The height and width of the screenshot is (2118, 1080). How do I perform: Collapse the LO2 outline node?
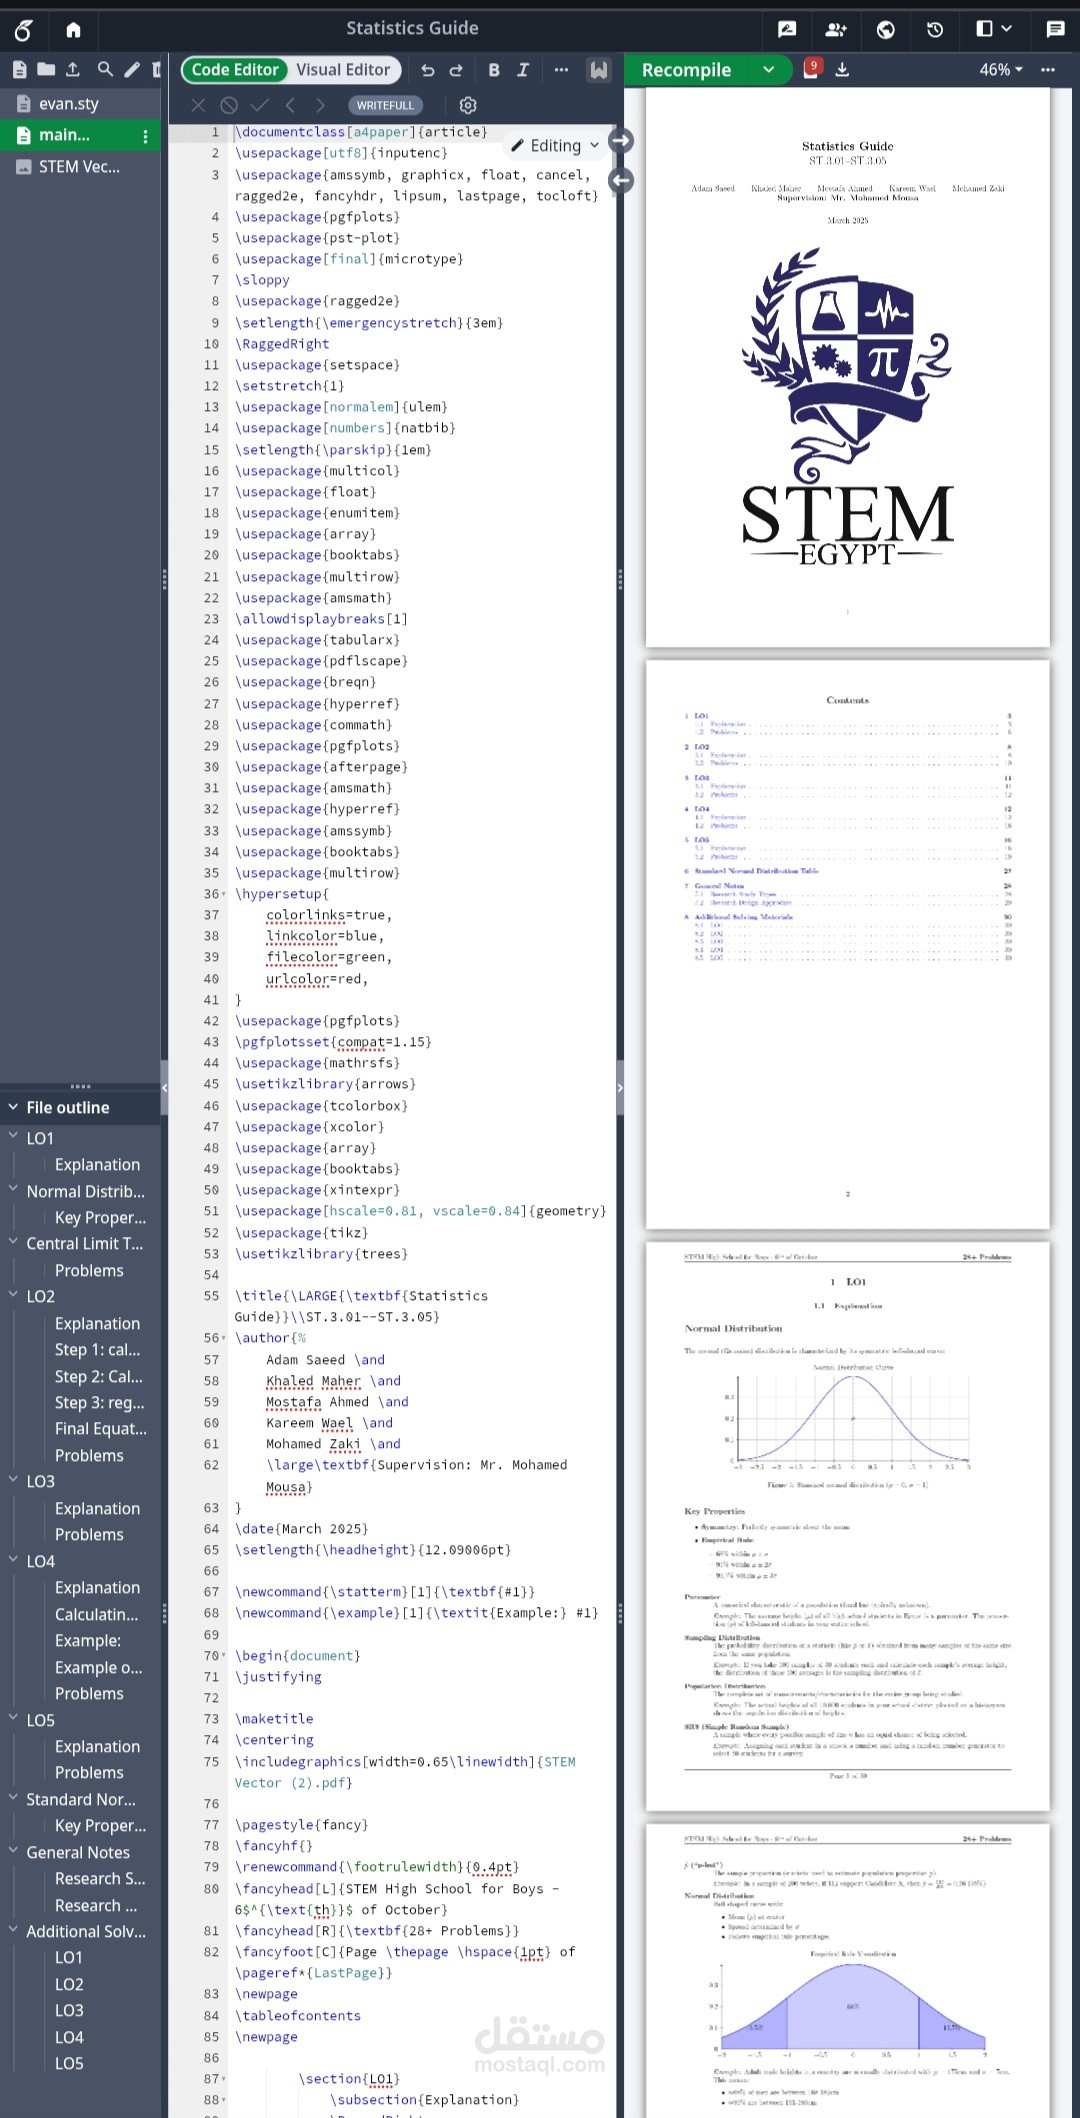tap(13, 1295)
